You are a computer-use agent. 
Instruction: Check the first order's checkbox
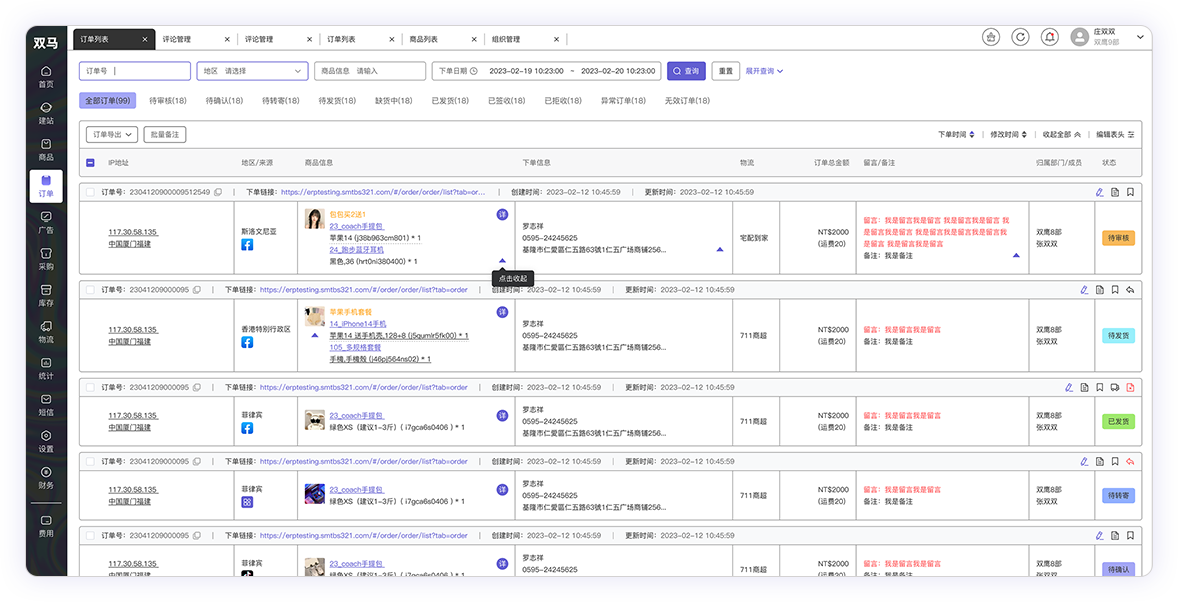90,192
